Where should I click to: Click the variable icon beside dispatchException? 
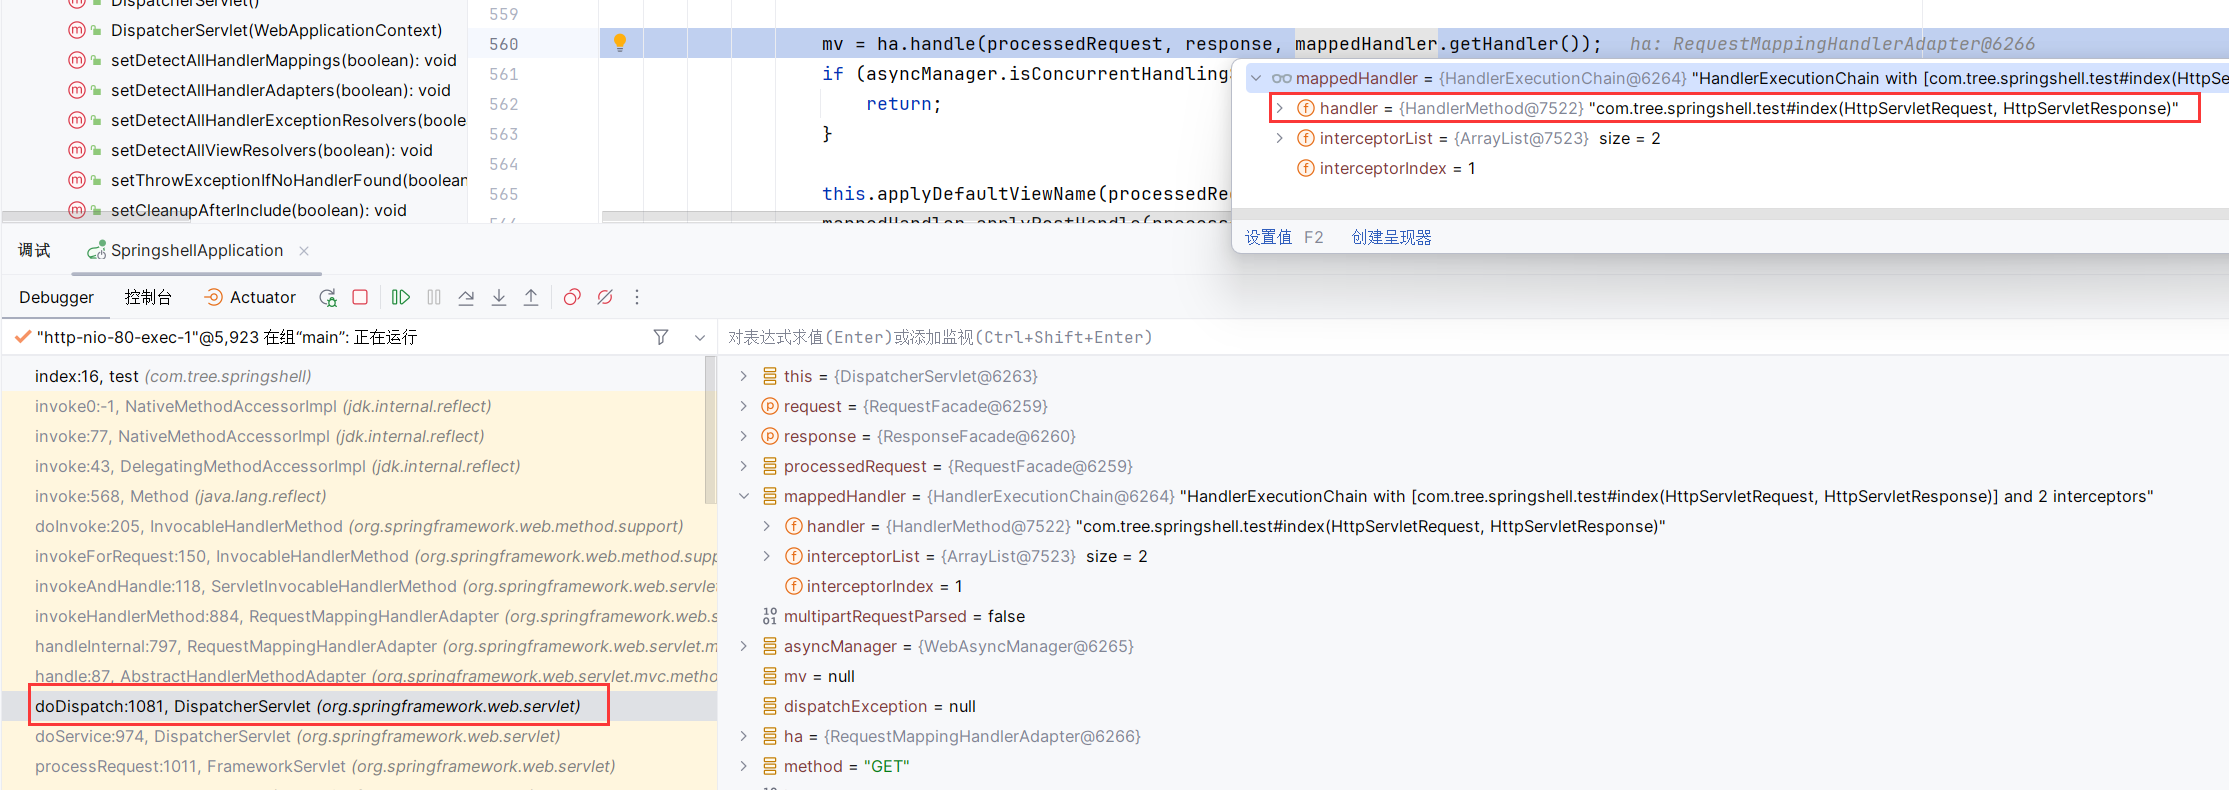pyautogui.click(x=770, y=706)
